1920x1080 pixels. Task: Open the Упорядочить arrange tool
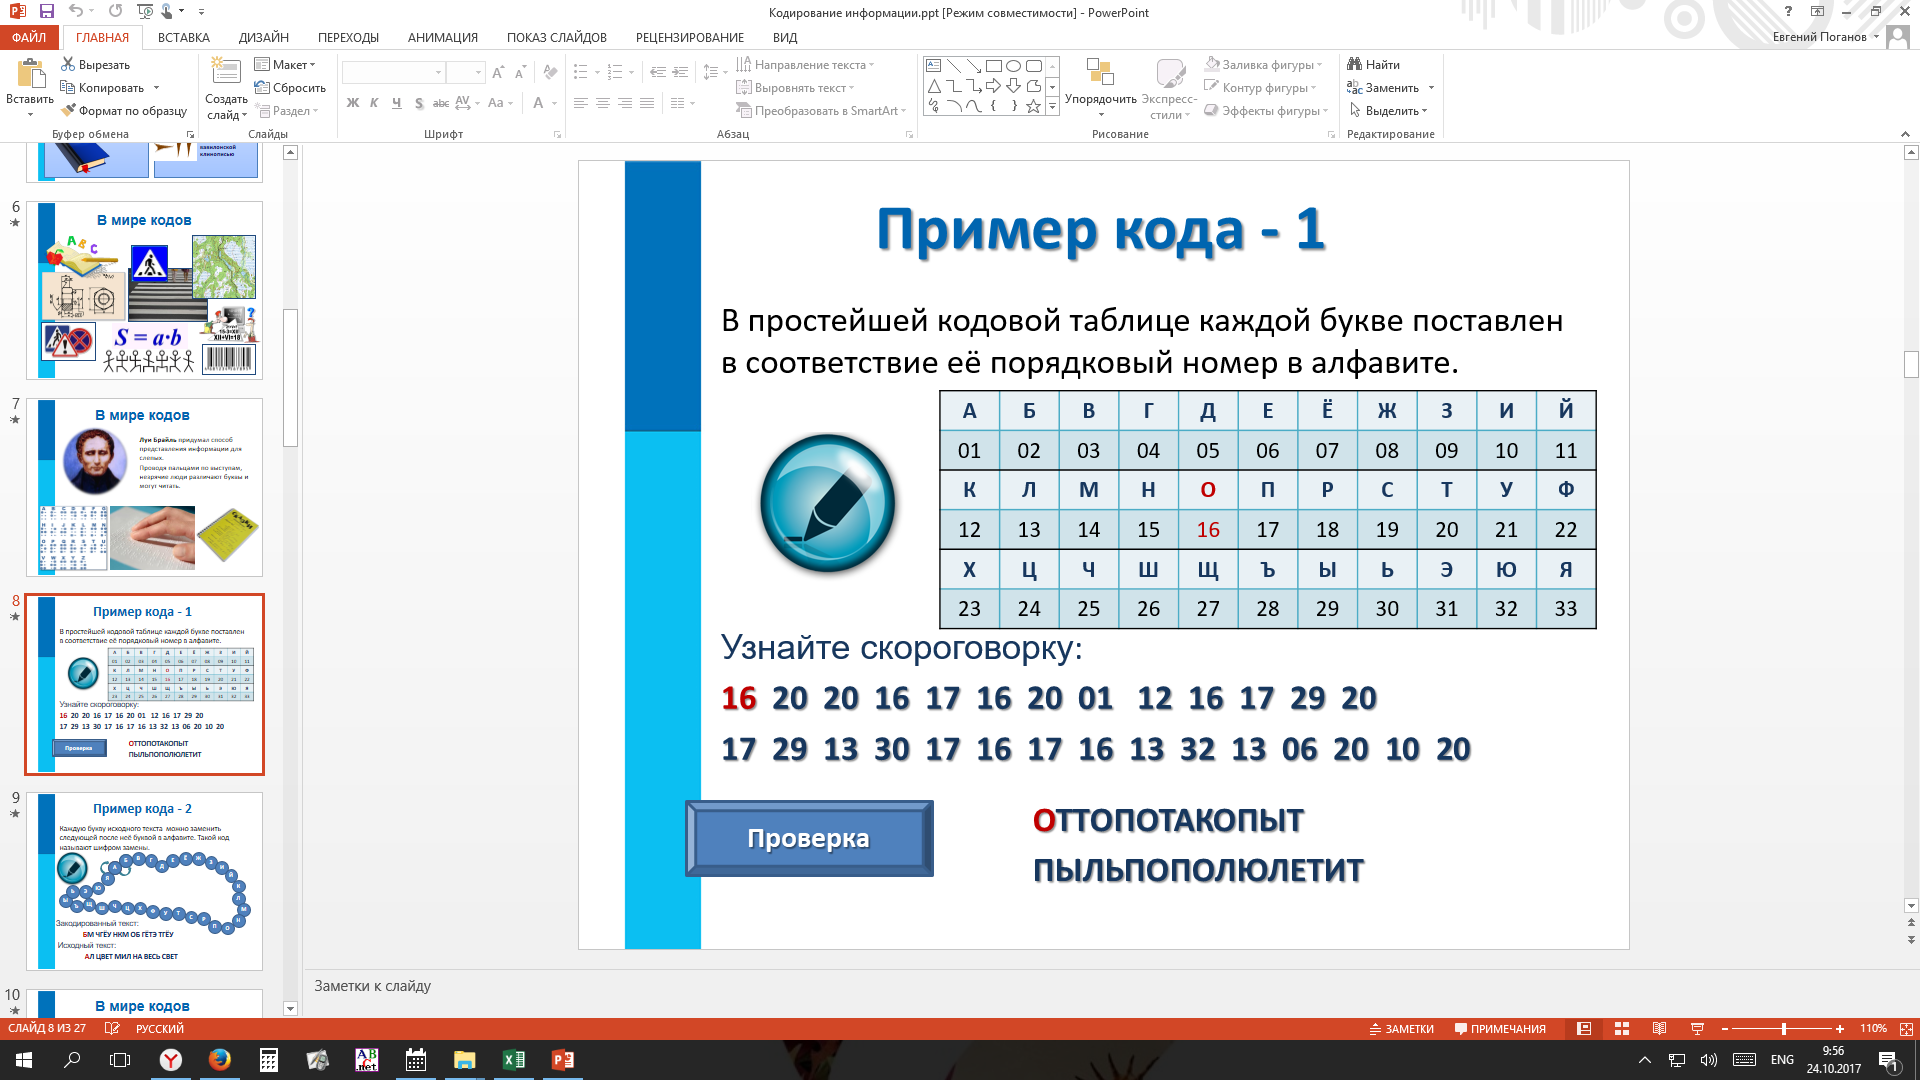pos(1100,88)
